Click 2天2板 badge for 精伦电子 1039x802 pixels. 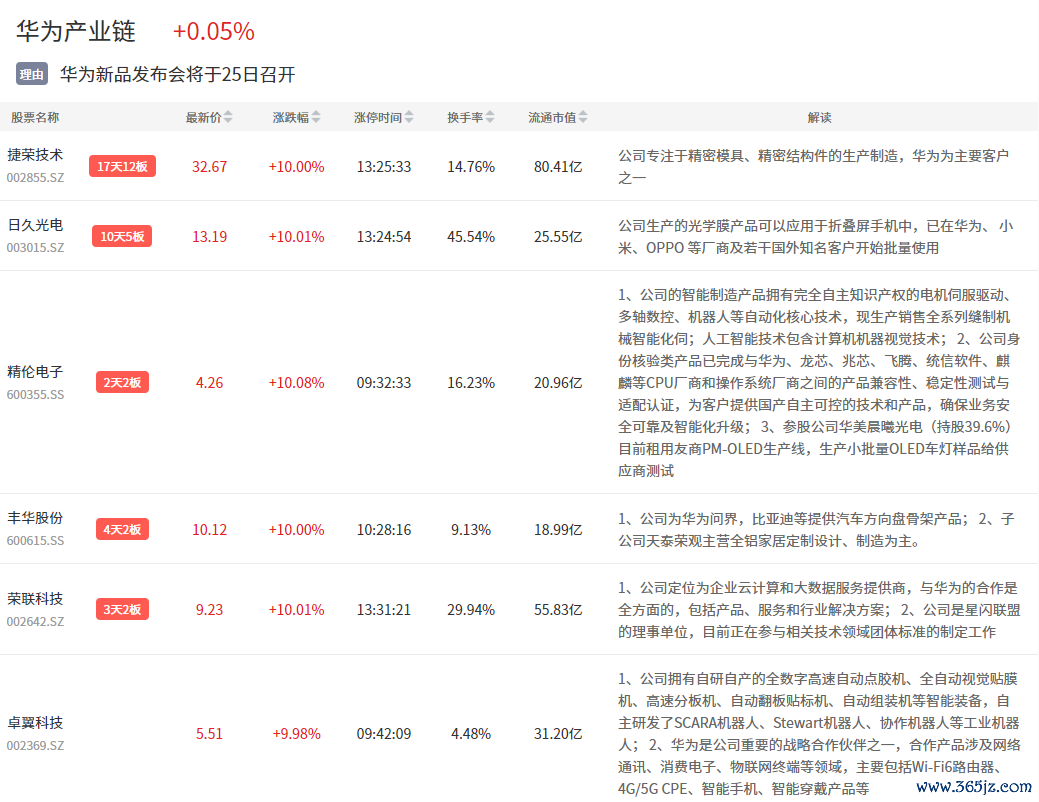click(x=122, y=382)
